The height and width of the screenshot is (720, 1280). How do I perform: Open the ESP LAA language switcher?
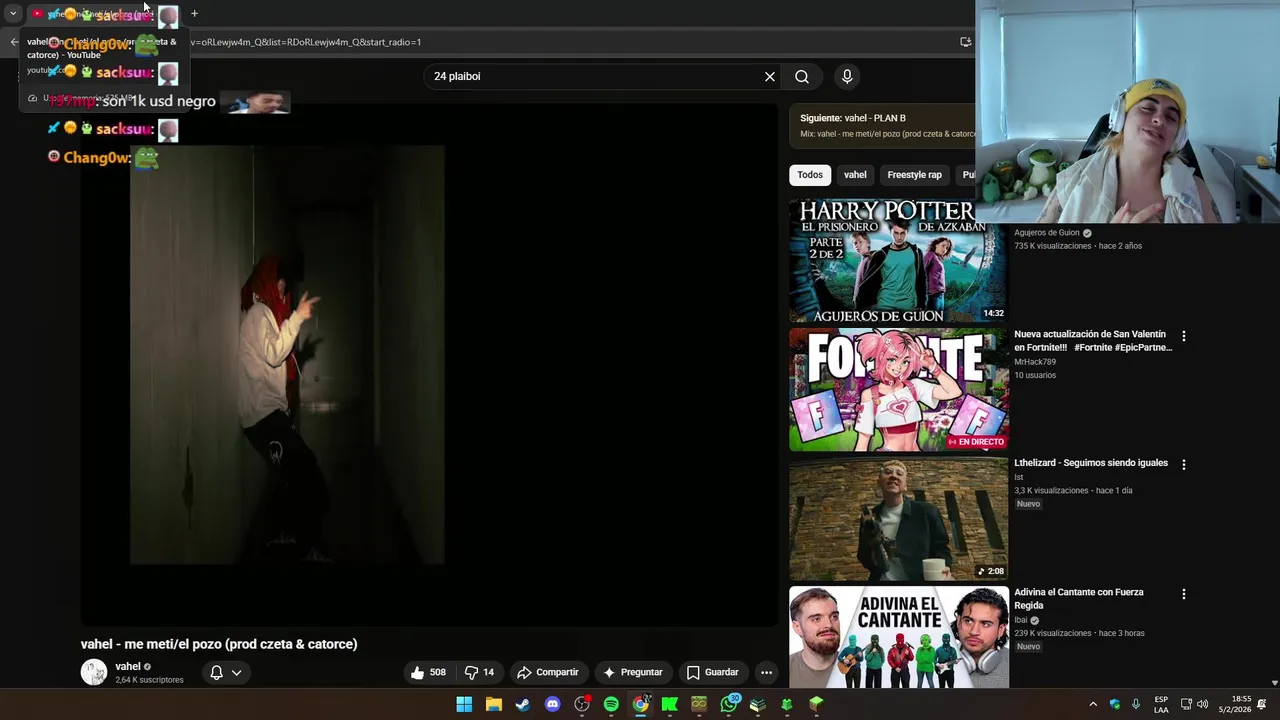(x=1161, y=704)
